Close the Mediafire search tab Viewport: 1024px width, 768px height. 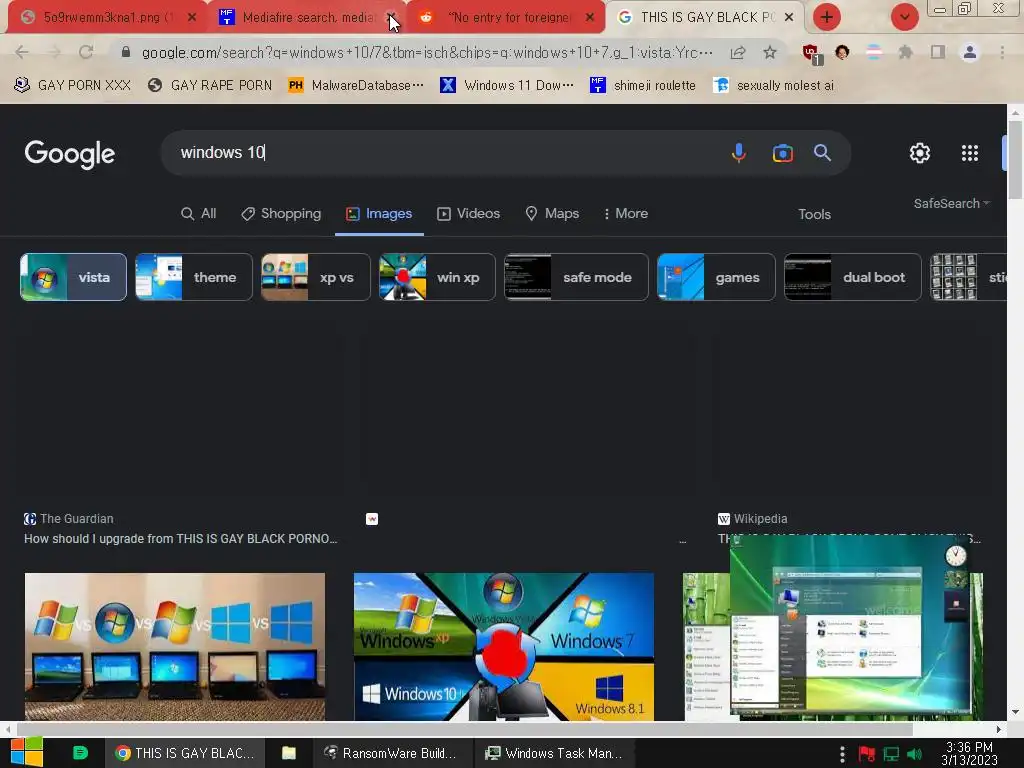(x=391, y=18)
